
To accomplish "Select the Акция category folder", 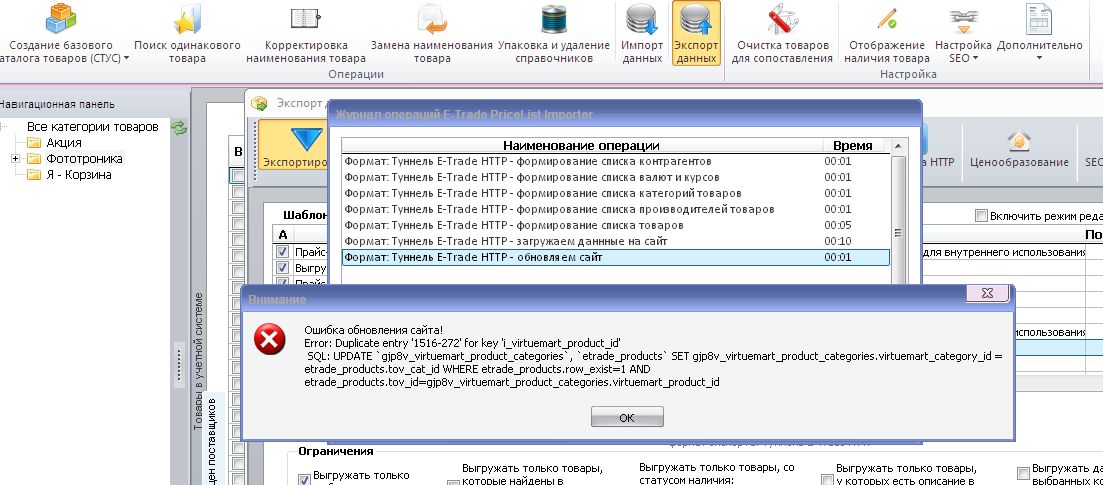I will [x=63, y=143].
